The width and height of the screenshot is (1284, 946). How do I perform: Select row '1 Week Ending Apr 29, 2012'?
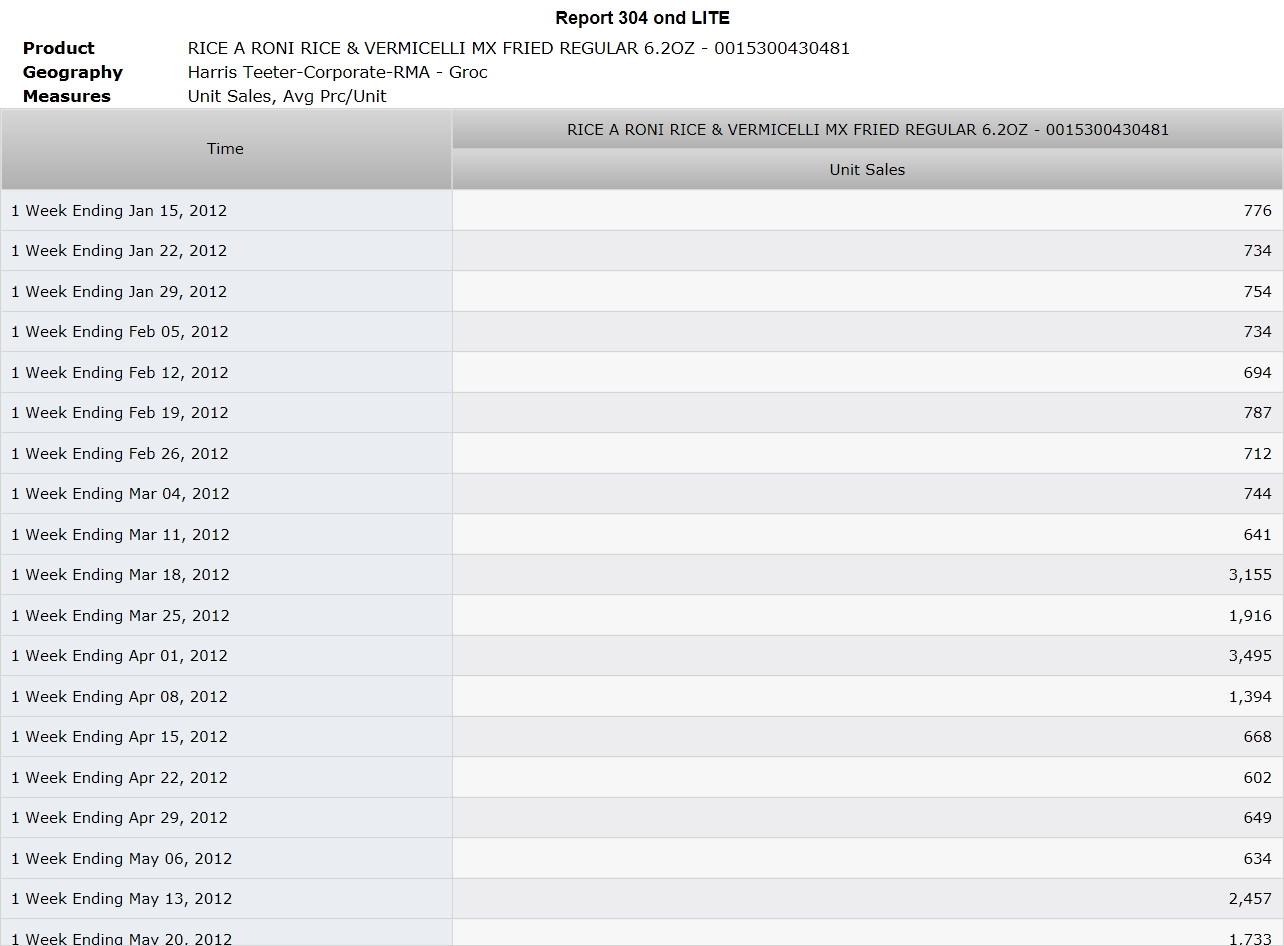pyautogui.click(x=642, y=818)
